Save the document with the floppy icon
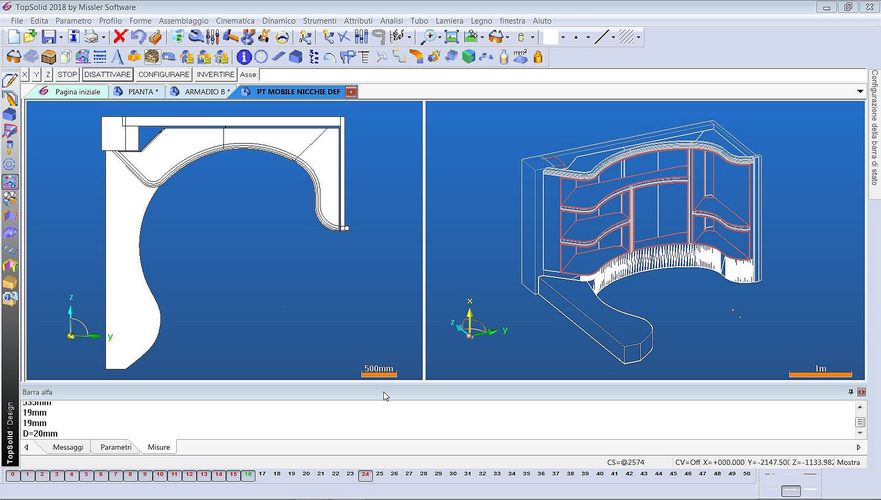Screen dimensions: 881x500 (x=49, y=37)
